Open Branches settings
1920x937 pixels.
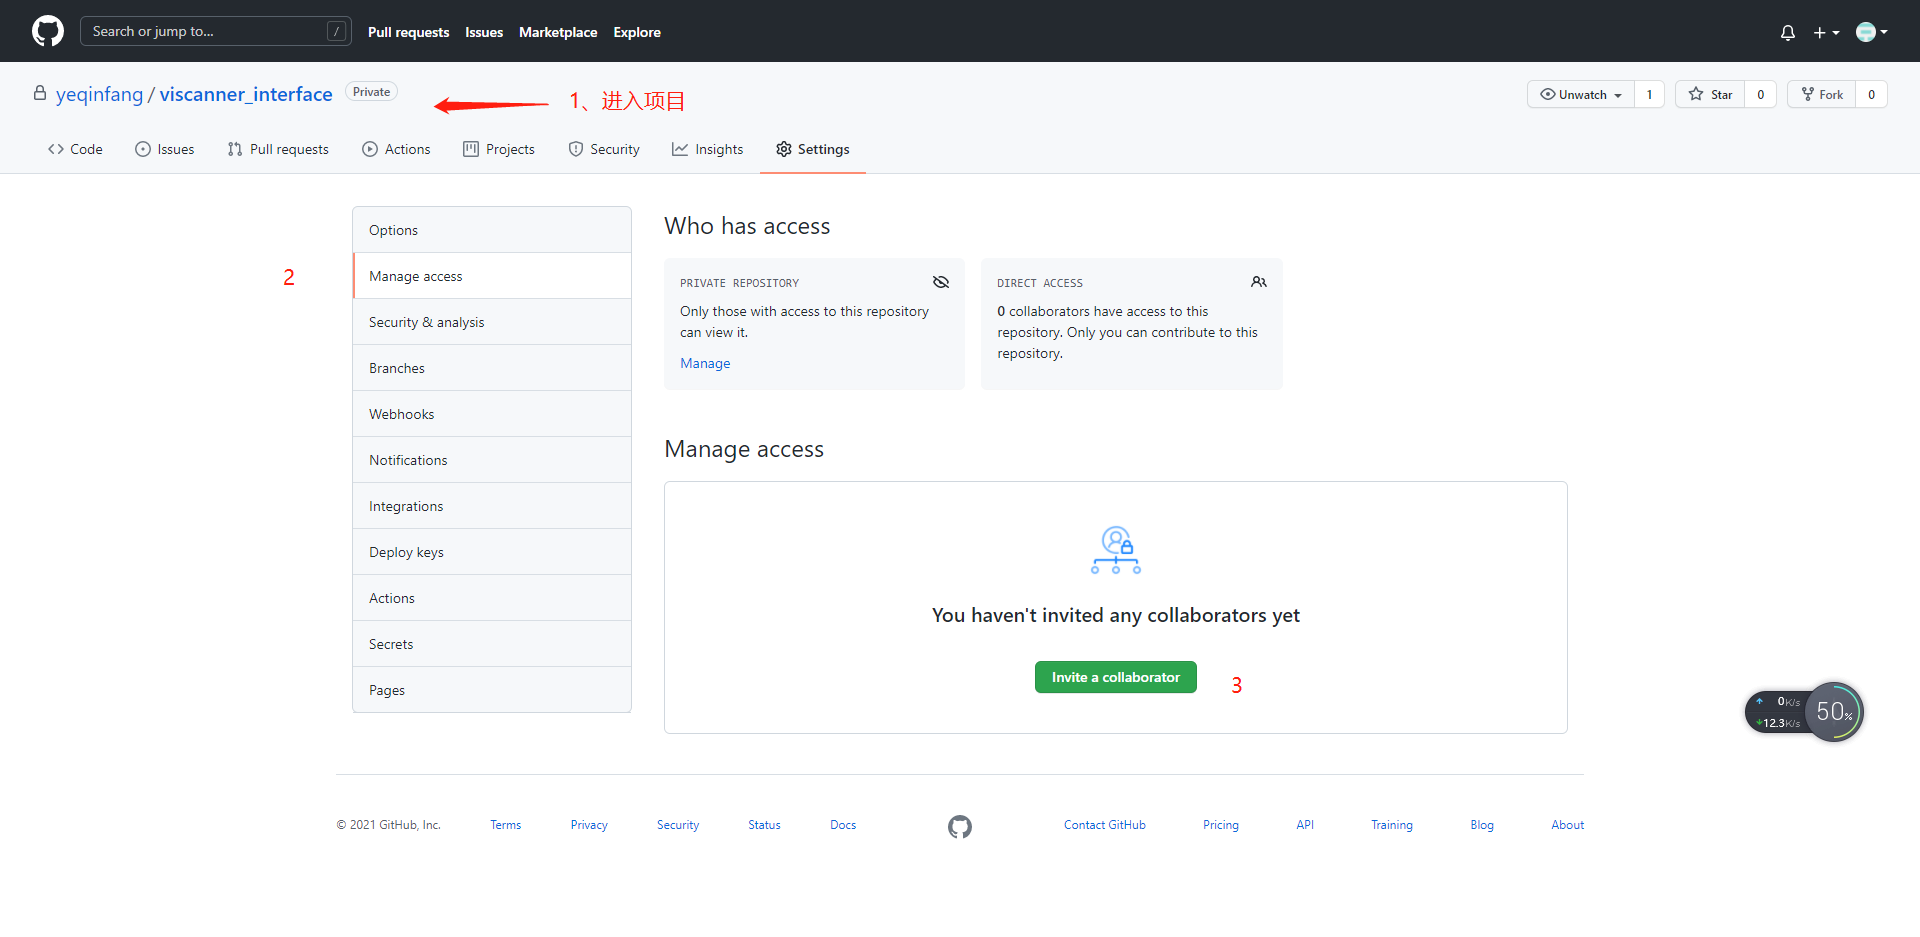pyautogui.click(x=492, y=368)
